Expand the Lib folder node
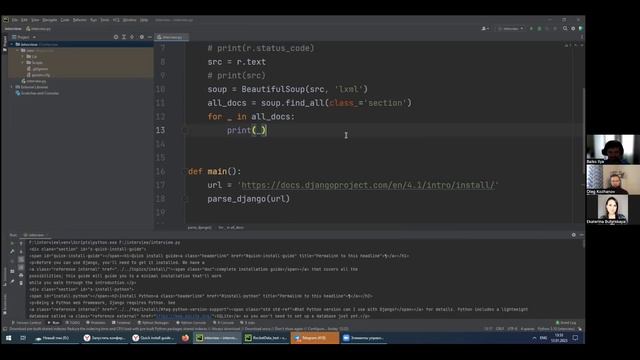The width and height of the screenshot is (640, 360). tap(23, 56)
